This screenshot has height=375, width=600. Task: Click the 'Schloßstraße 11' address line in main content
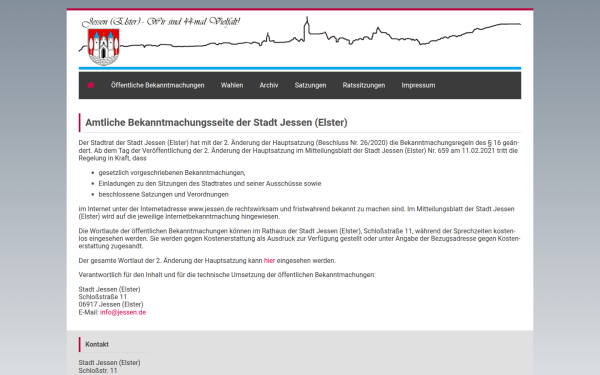103,297
